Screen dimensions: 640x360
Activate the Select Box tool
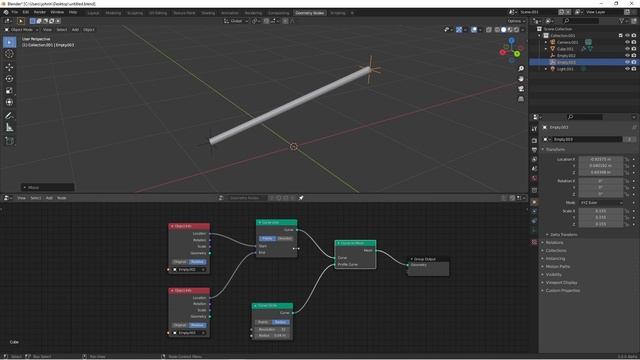click(9, 42)
